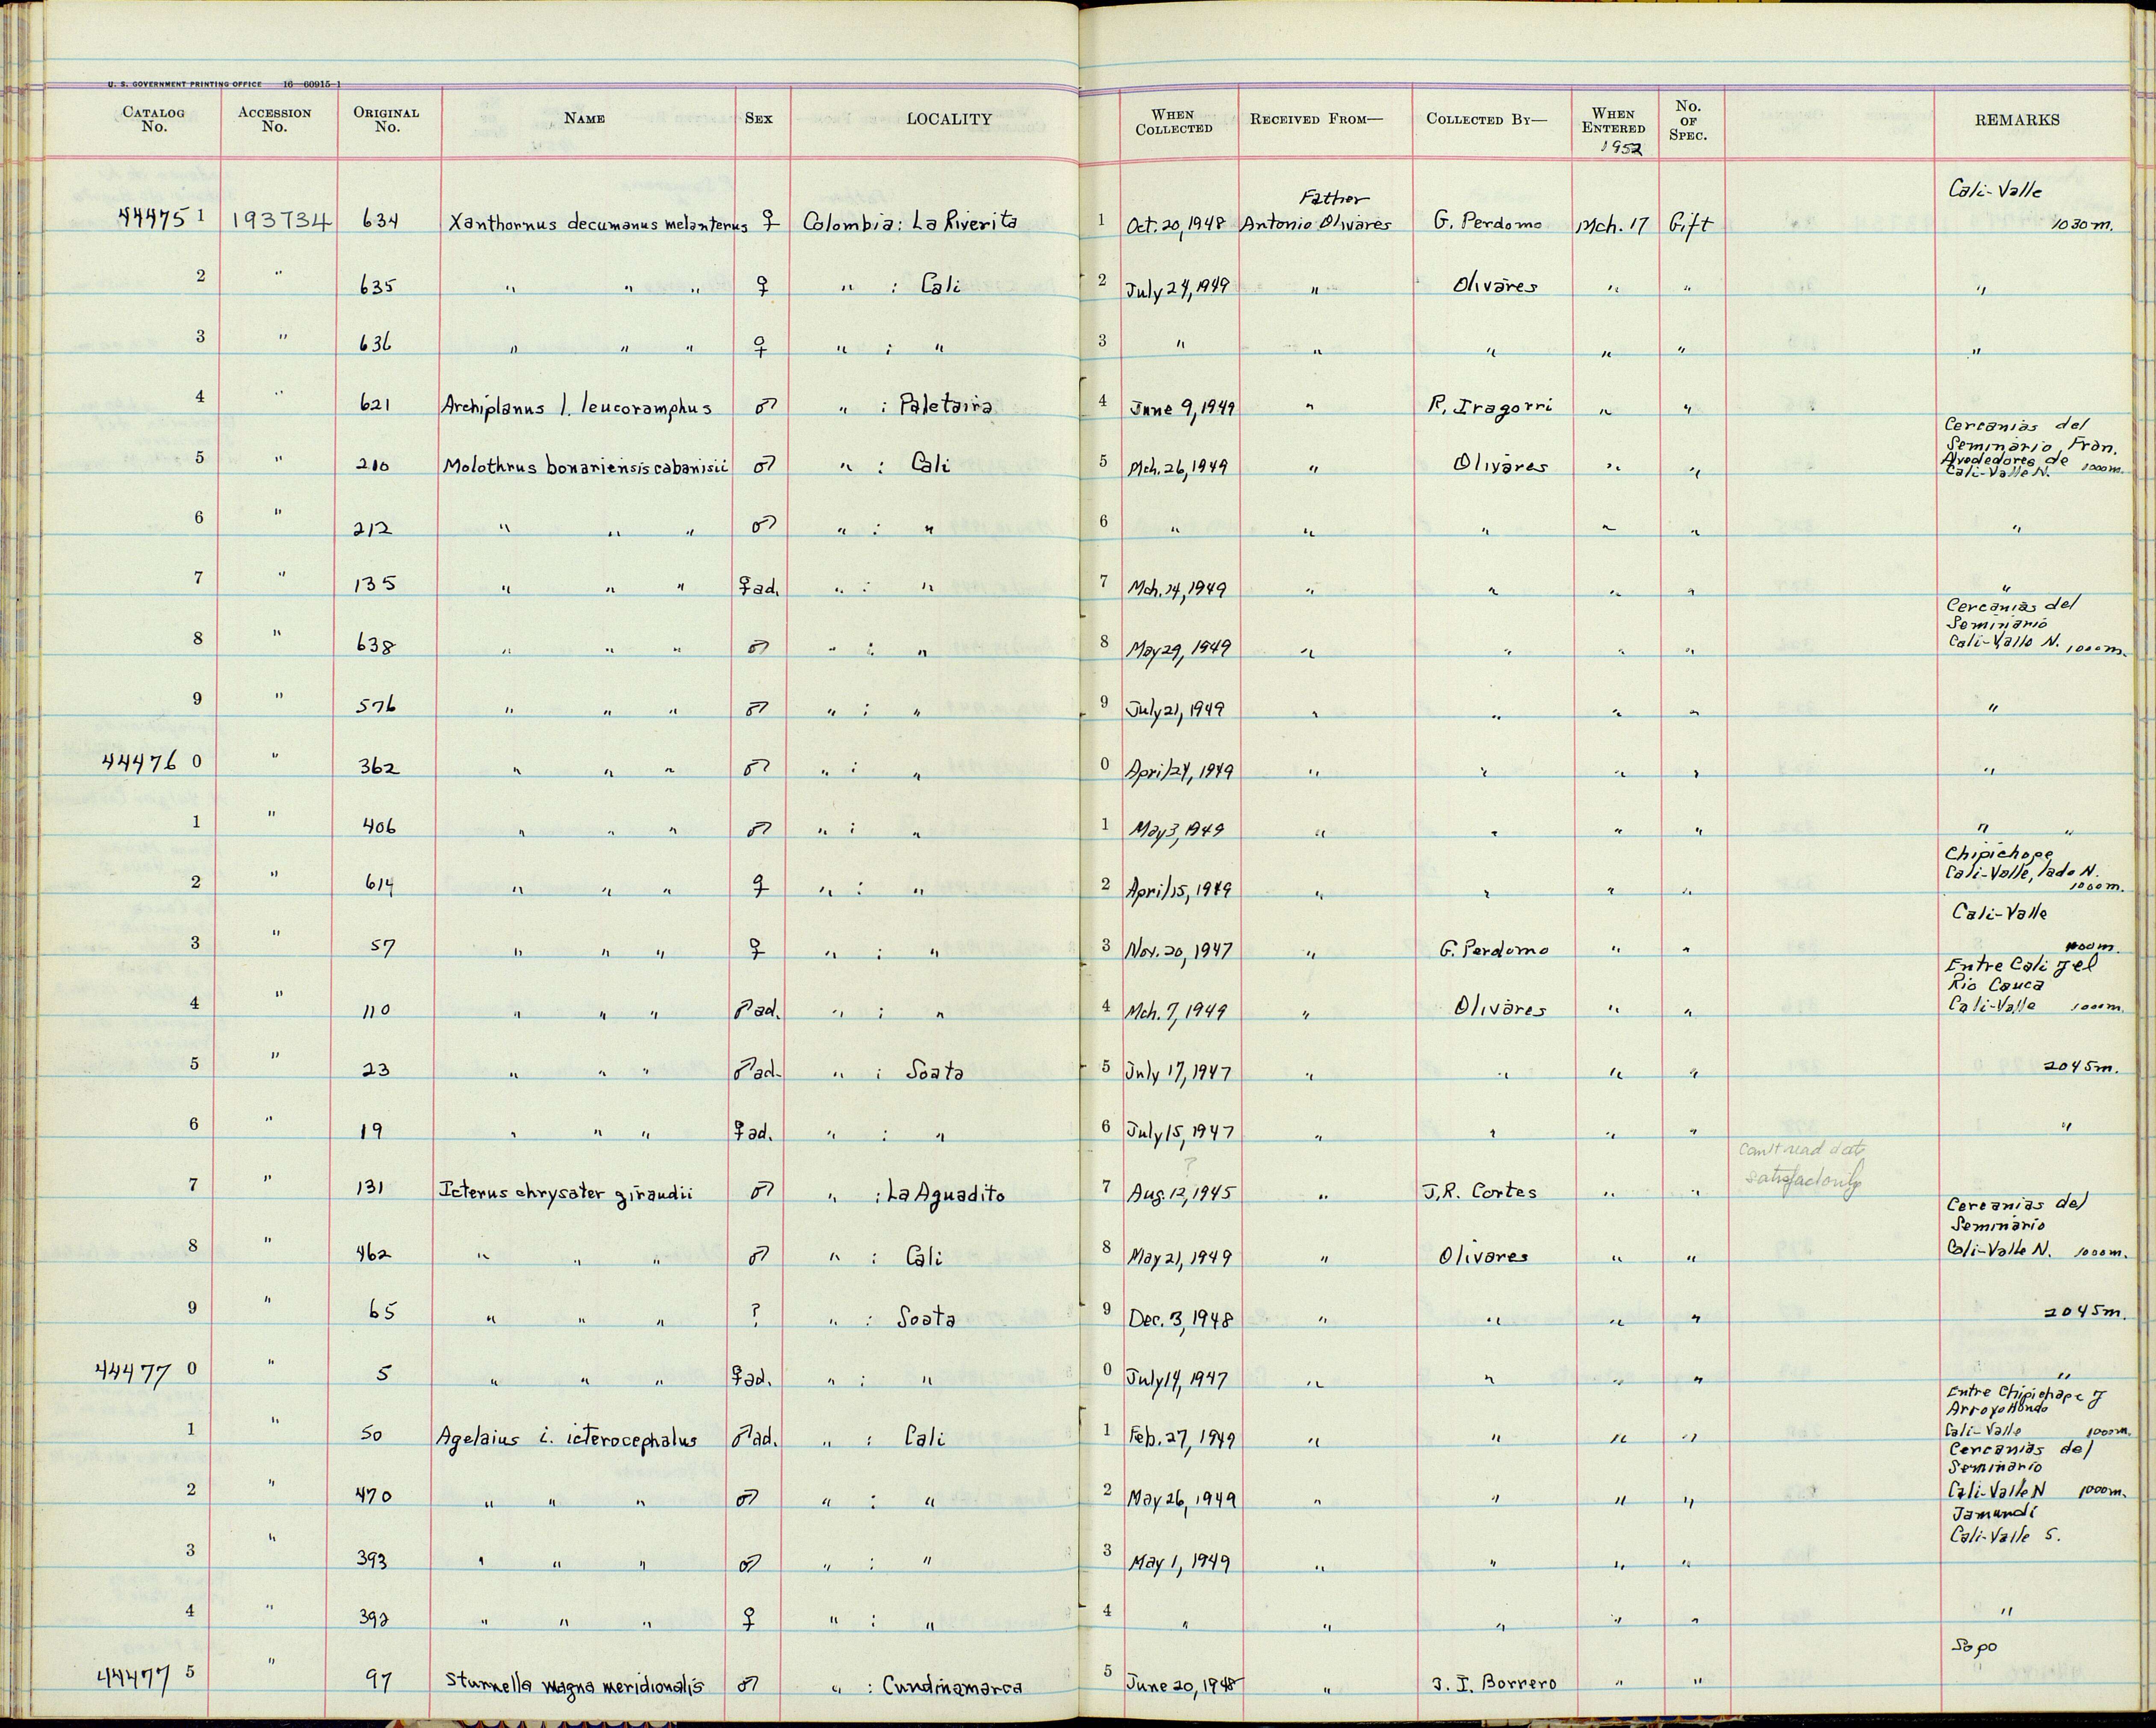Click the date "Aug. 12, 1945"

point(1180,1193)
